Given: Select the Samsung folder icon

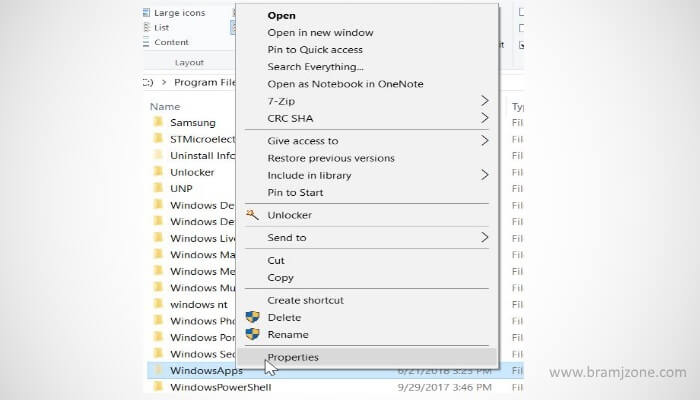Looking at the screenshot, I should (x=158, y=122).
